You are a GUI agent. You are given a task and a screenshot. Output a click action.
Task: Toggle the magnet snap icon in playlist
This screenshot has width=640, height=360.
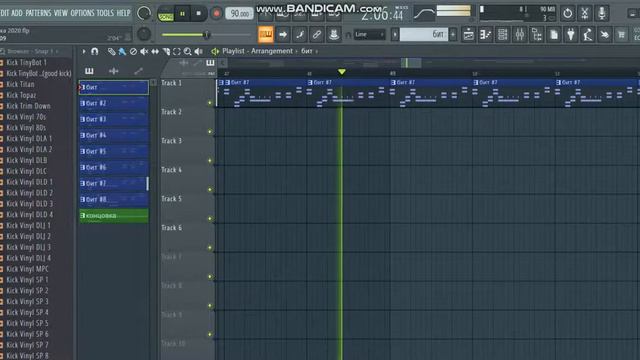tap(95, 51)
